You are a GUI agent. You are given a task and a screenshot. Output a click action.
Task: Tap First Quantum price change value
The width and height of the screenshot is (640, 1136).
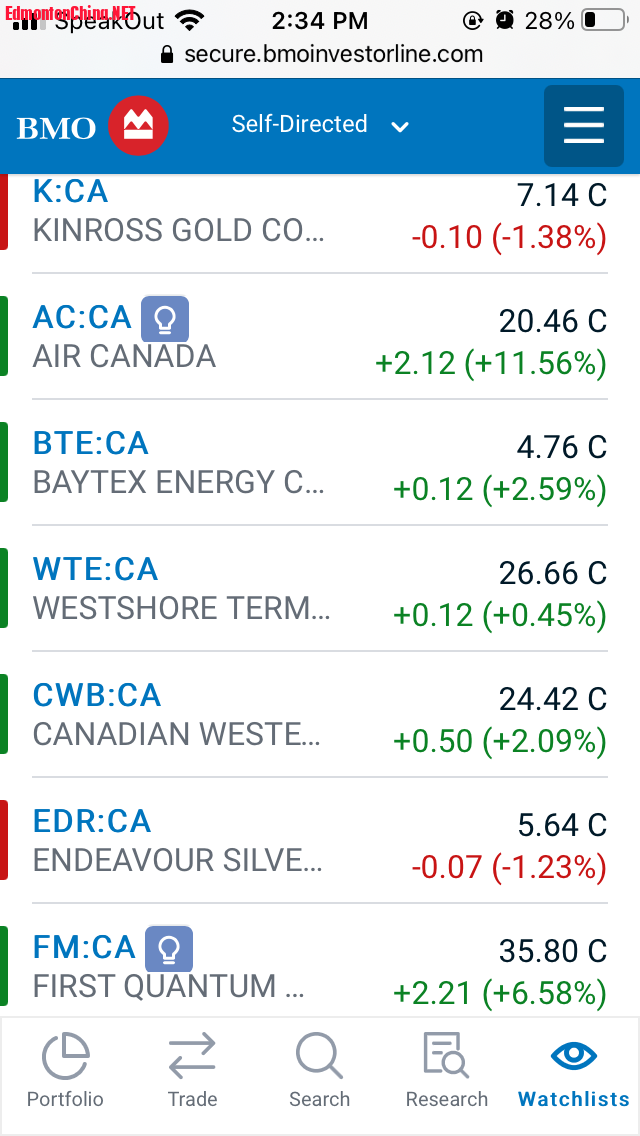point(500,993)
